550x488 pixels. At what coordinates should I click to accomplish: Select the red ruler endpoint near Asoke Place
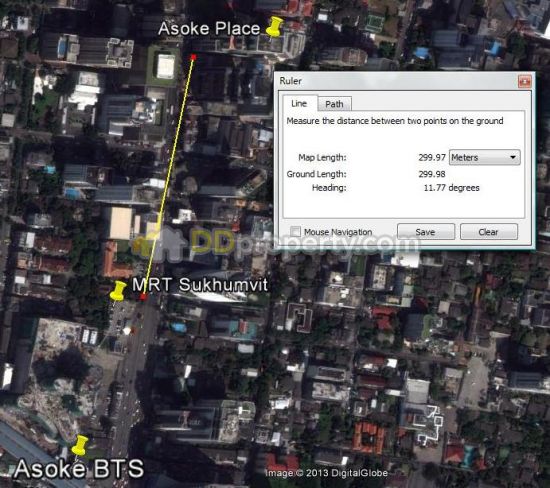(x=193, y=57)
